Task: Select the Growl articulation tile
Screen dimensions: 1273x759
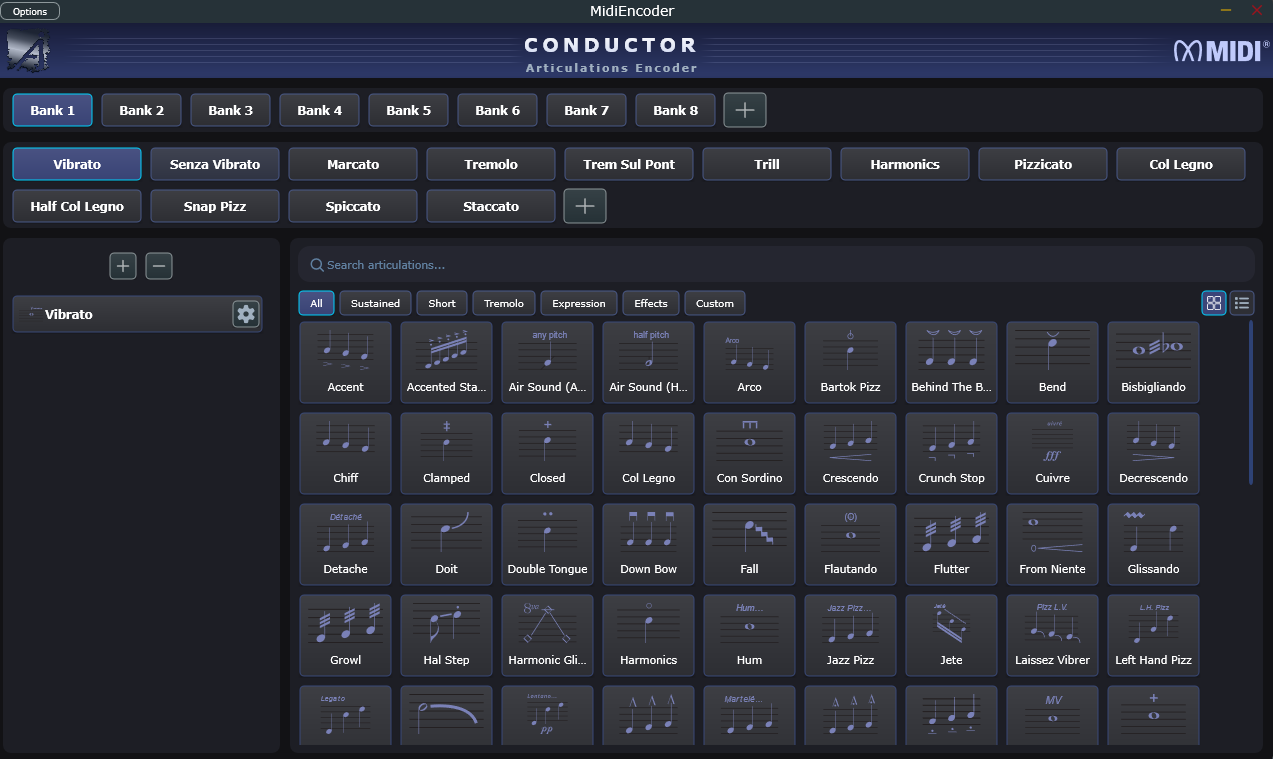Action: tap(345, 635)
